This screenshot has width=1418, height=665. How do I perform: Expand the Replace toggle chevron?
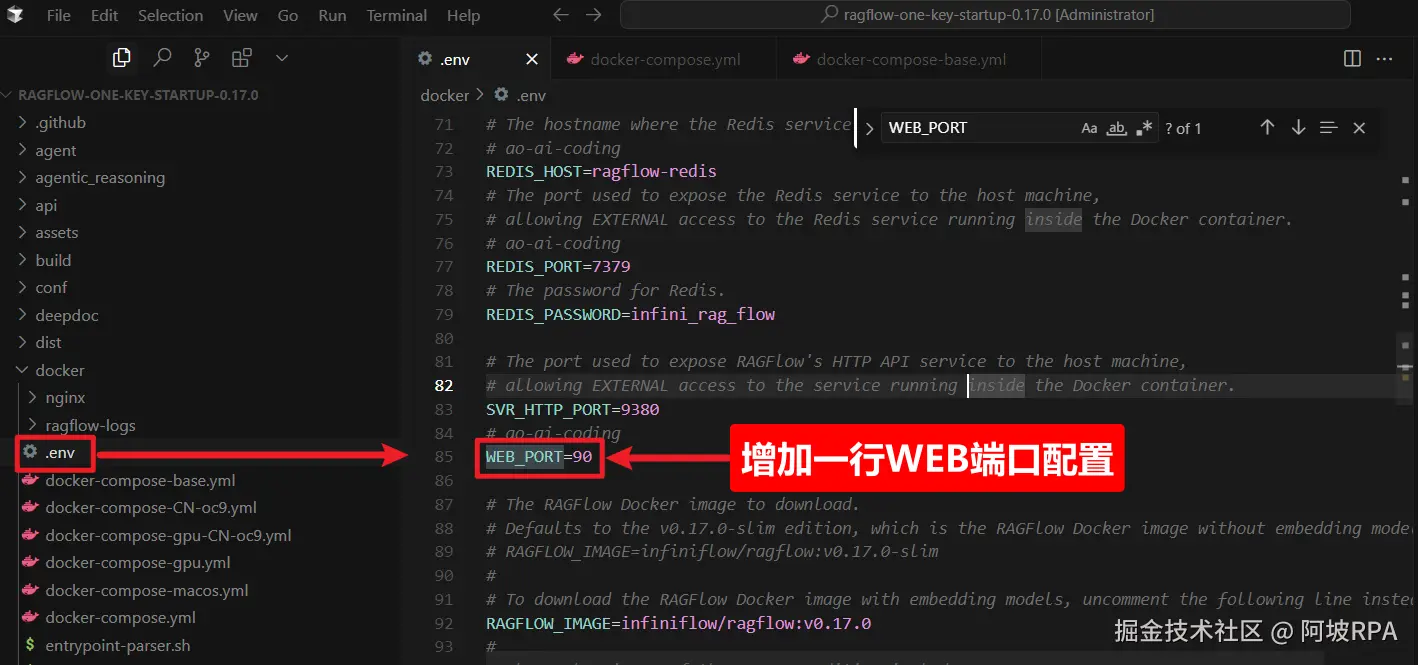pyautogui.click(x=869, y=128)
